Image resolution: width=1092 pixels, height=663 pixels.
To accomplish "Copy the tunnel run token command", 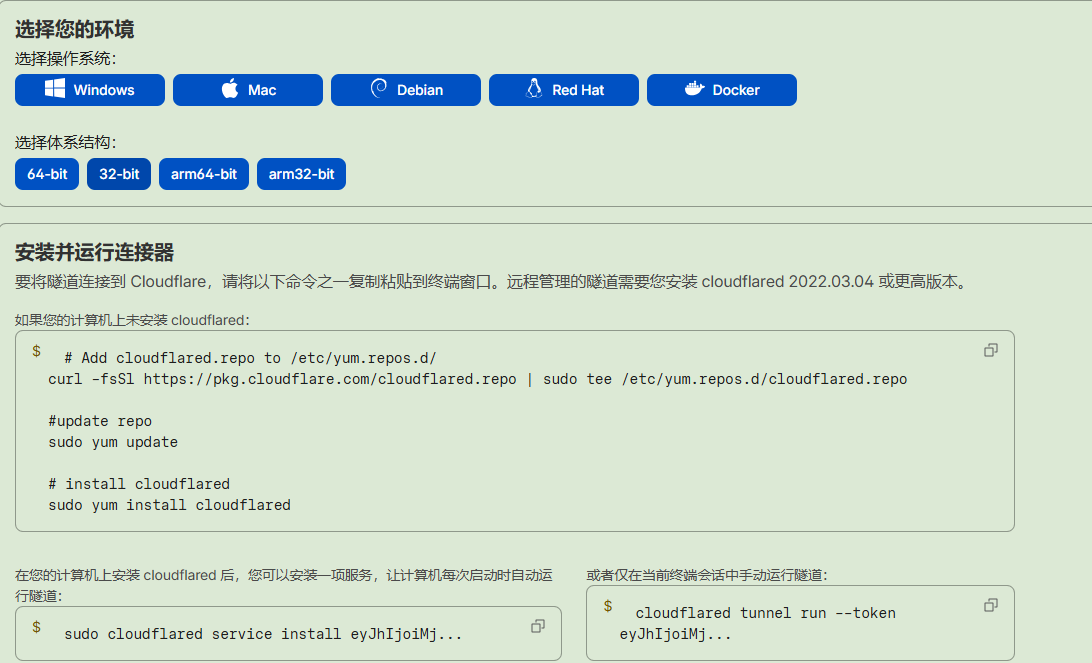I will pos(990,605).
